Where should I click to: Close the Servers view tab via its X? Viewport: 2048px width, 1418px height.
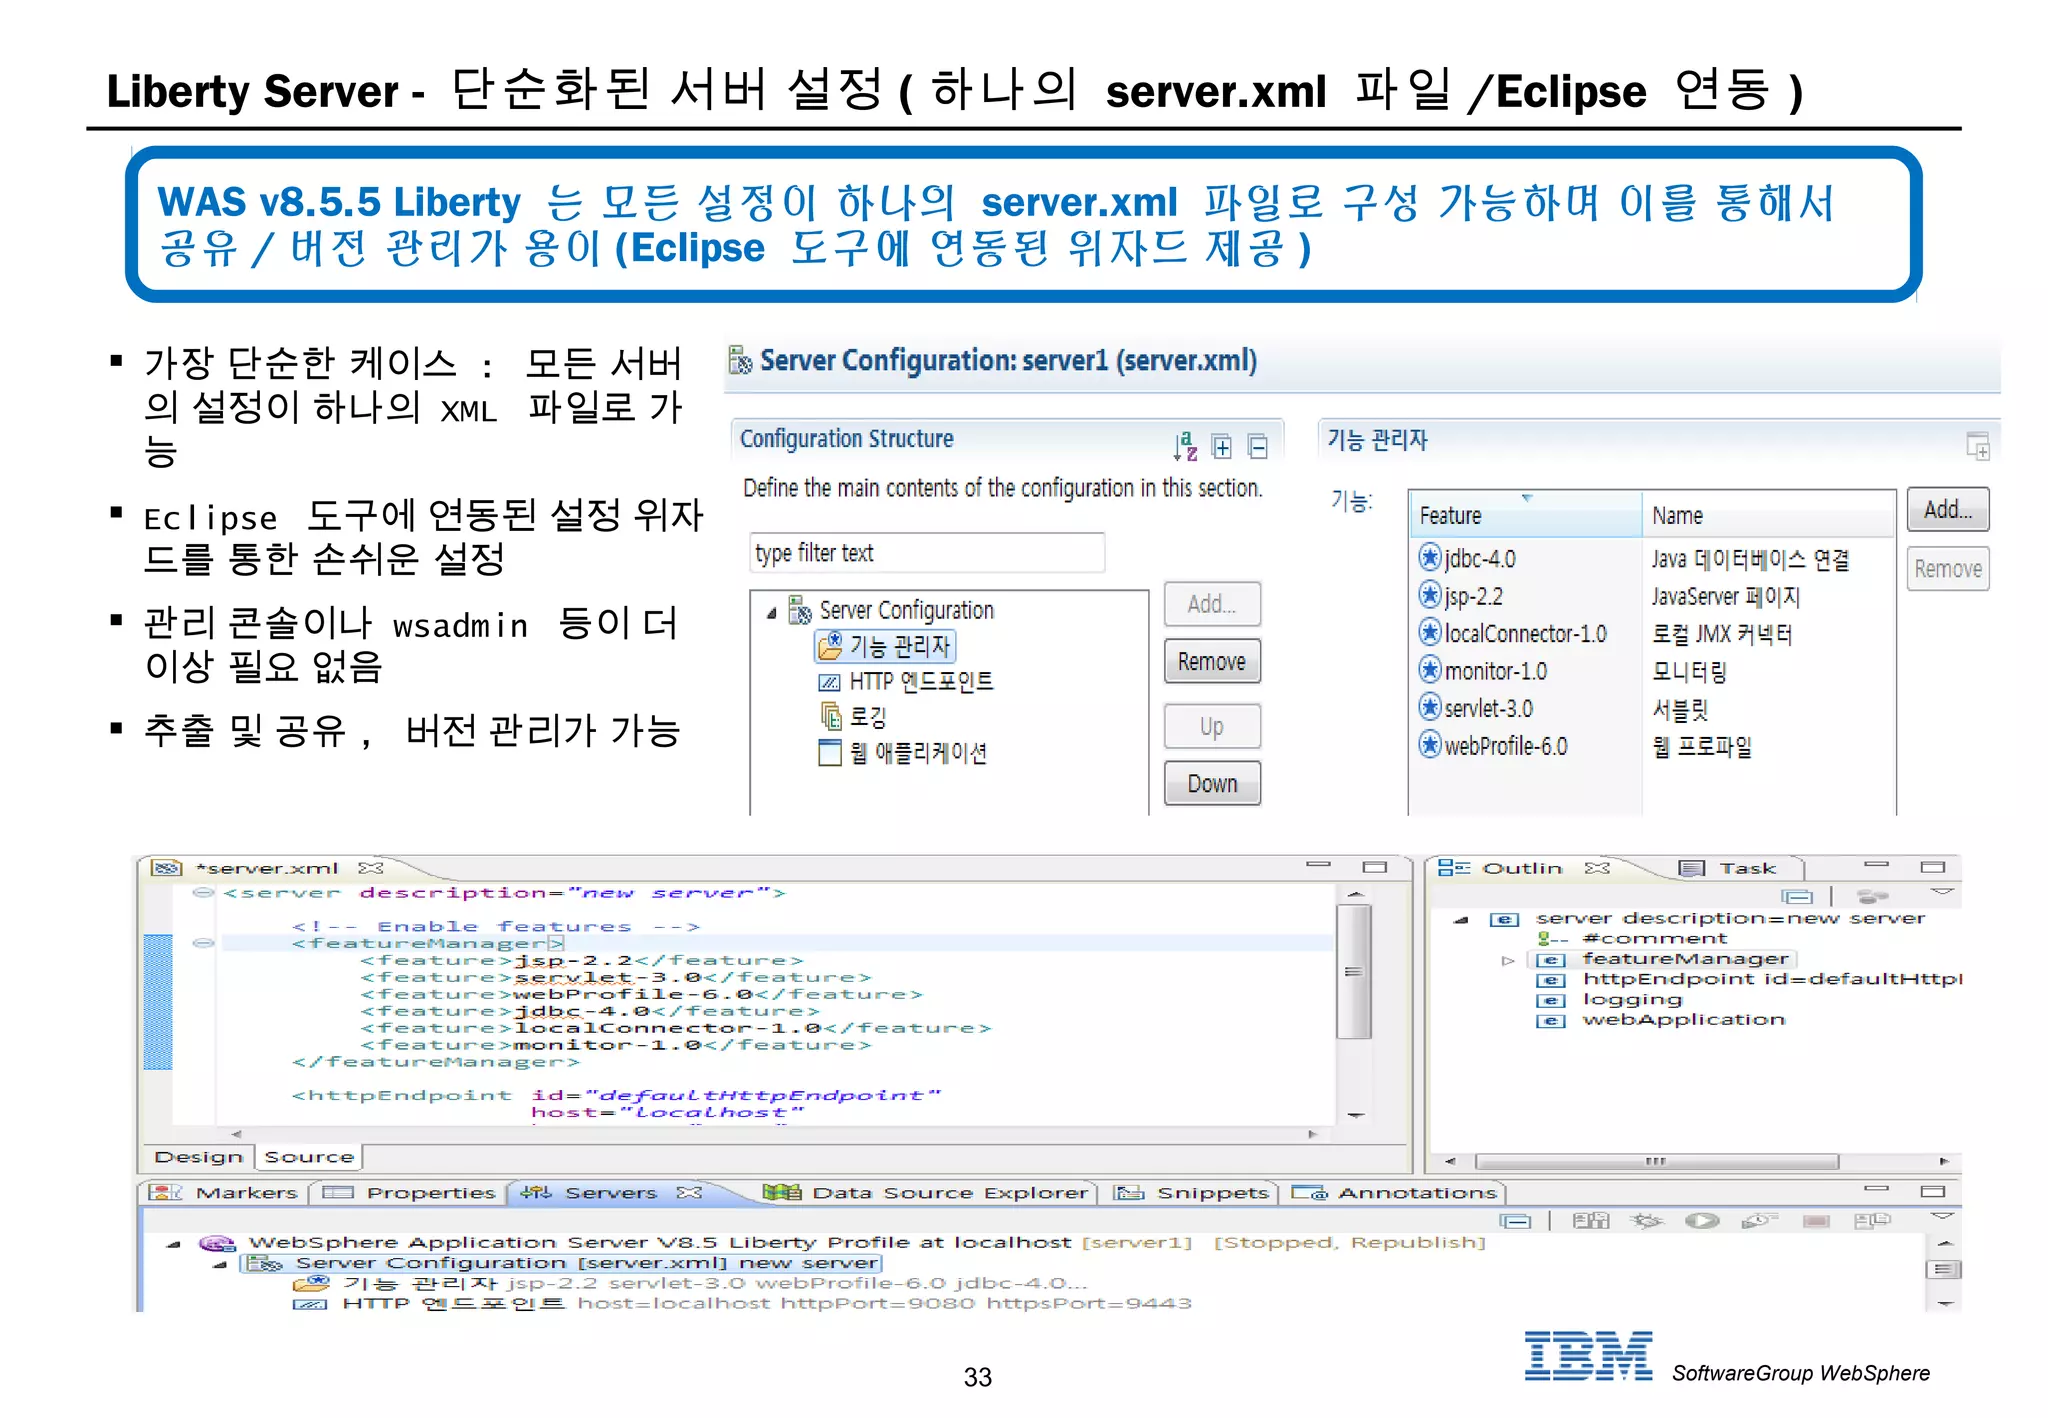point(689,1192)
